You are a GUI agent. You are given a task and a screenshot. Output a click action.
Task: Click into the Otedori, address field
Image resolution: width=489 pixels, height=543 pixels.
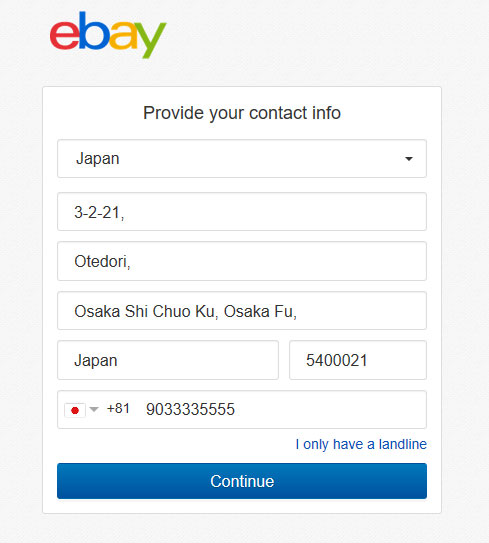coord(242,261)
